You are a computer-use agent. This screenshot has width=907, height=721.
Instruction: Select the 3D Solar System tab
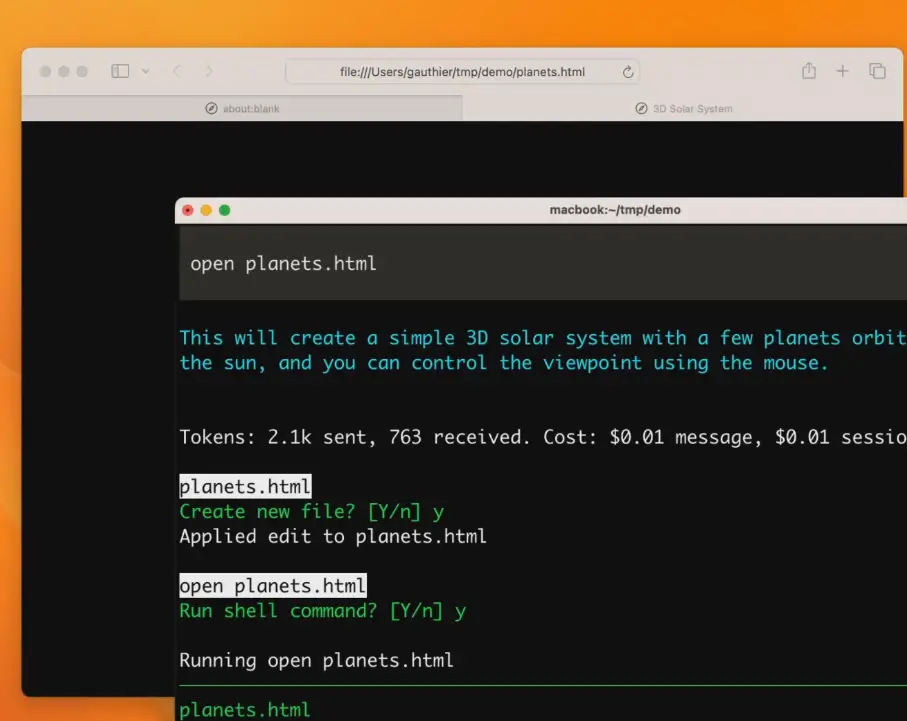(684, 108)
